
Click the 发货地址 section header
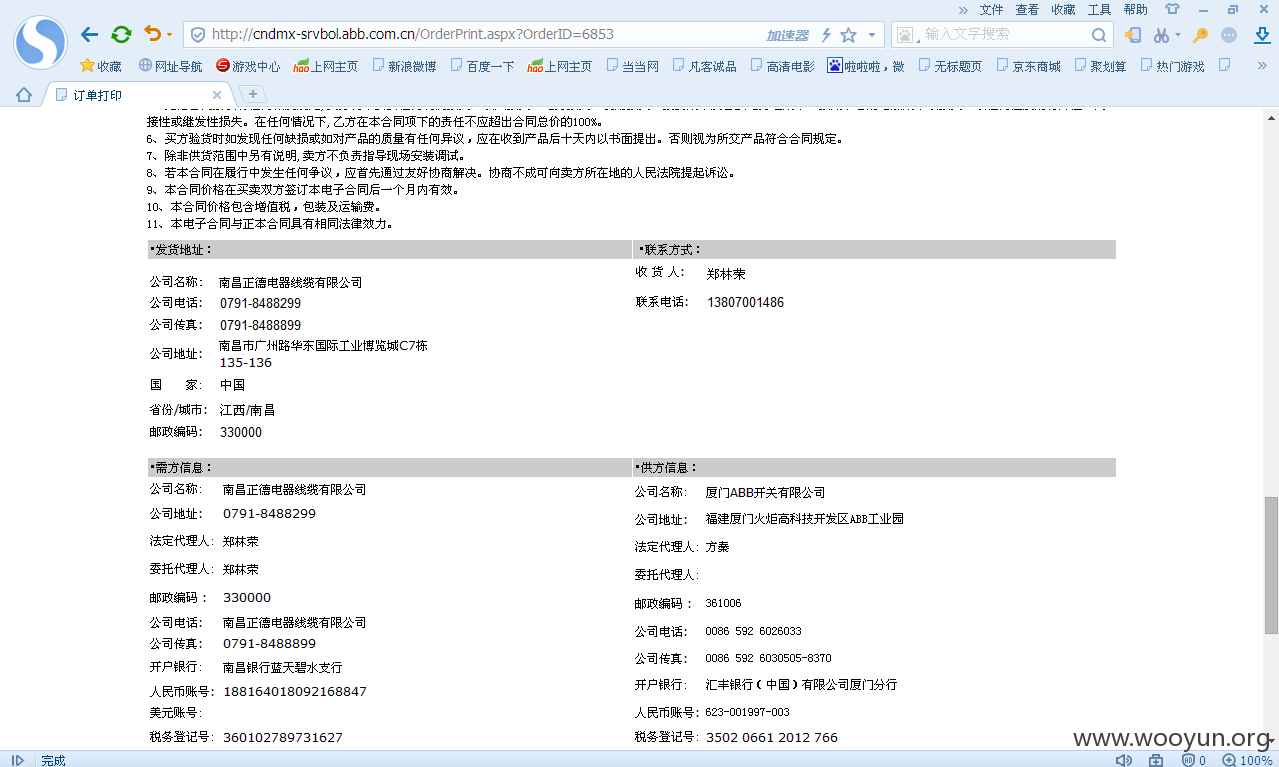(x=389, y=249)
